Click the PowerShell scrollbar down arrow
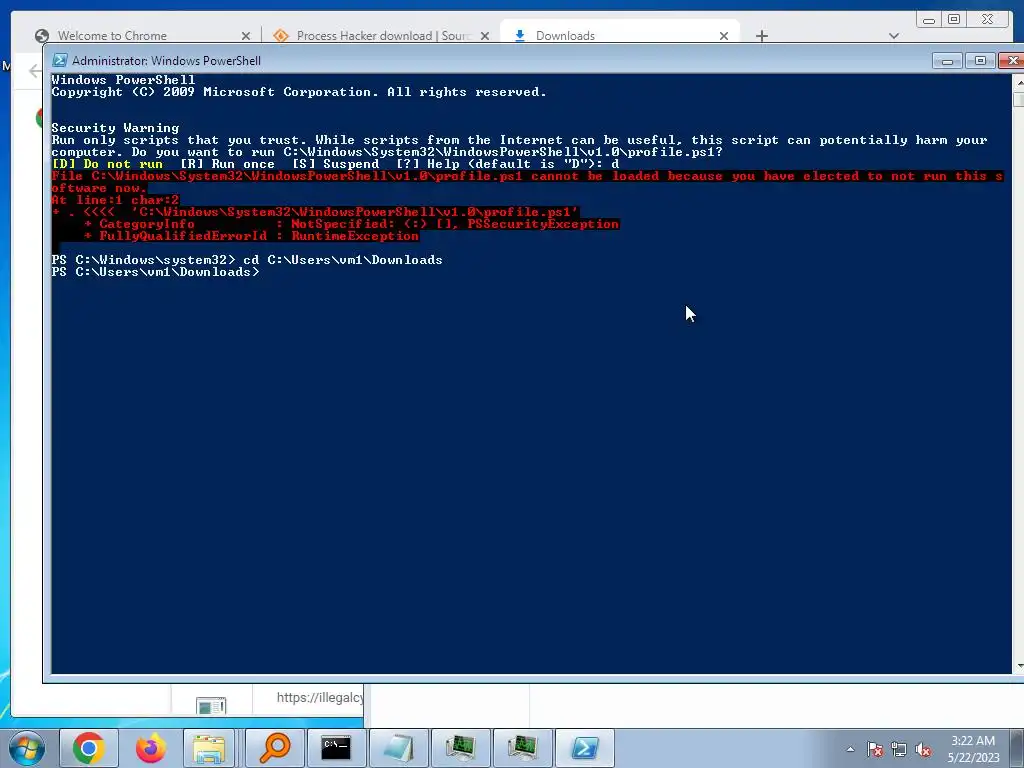The image size is (1024, 768). tap(1019, 666)
